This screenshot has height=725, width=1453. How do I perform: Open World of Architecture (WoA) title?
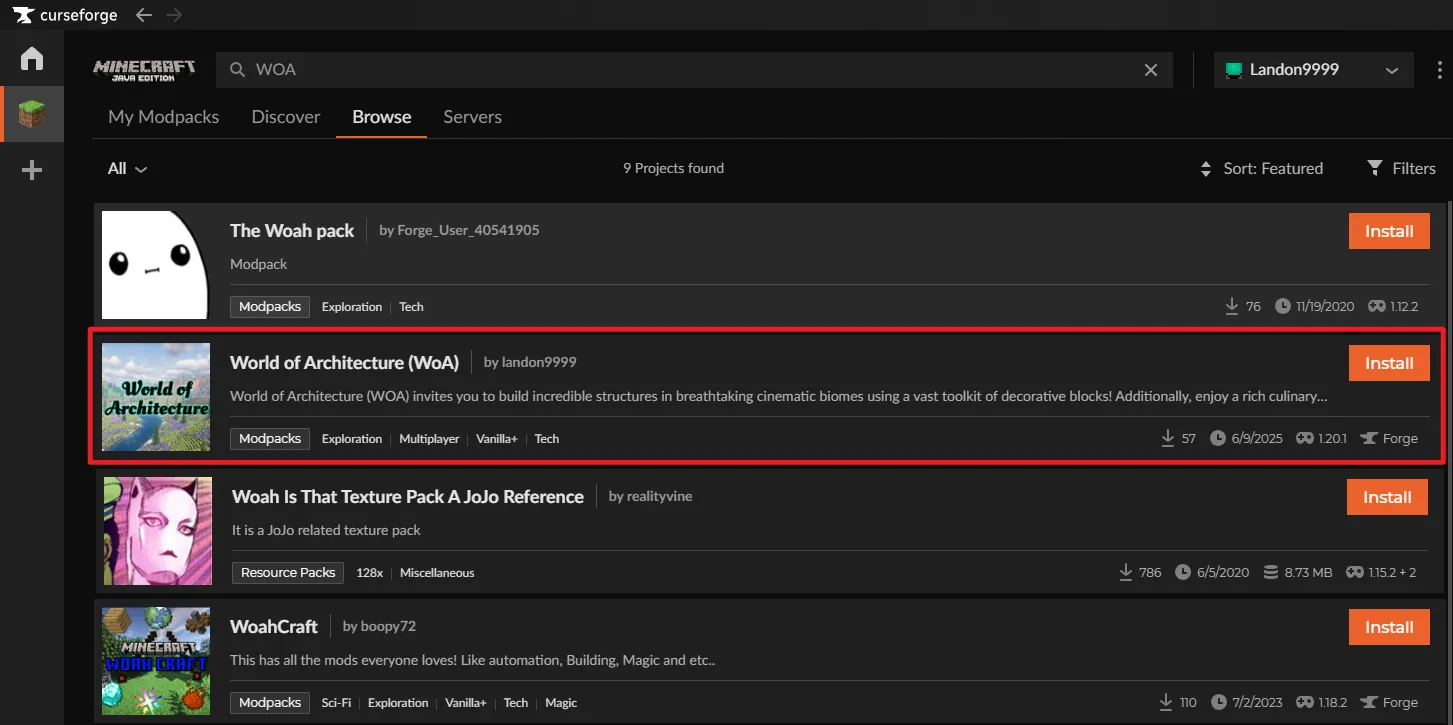pyautogui.click(x=344, y=362)
